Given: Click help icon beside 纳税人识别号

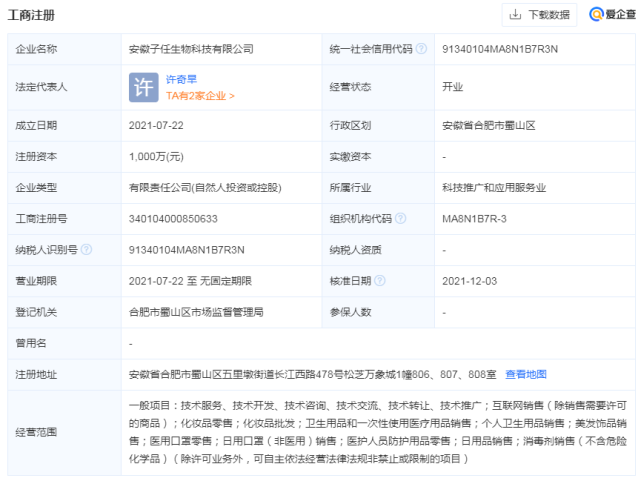Looking at the screenshot, I should (x=86, y=250).
